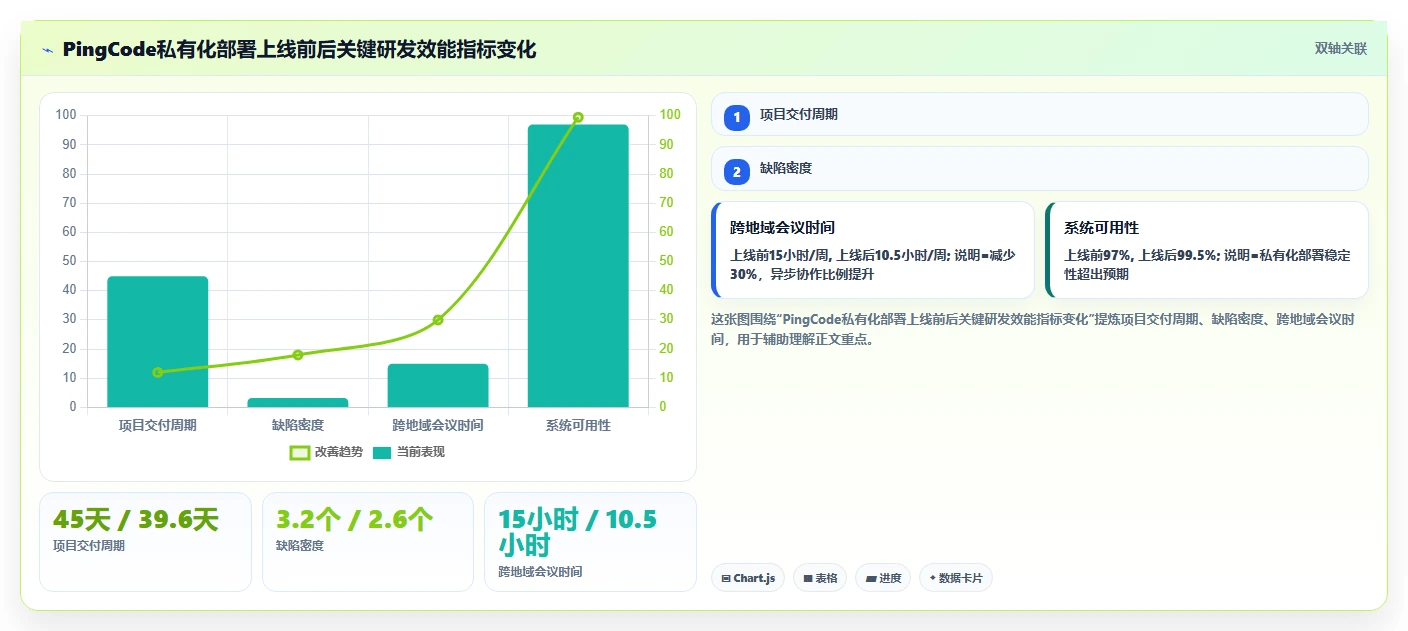Click the description paragraph starting 这张图围绕
1408x631 pixels.
(x=1035, y=329)
